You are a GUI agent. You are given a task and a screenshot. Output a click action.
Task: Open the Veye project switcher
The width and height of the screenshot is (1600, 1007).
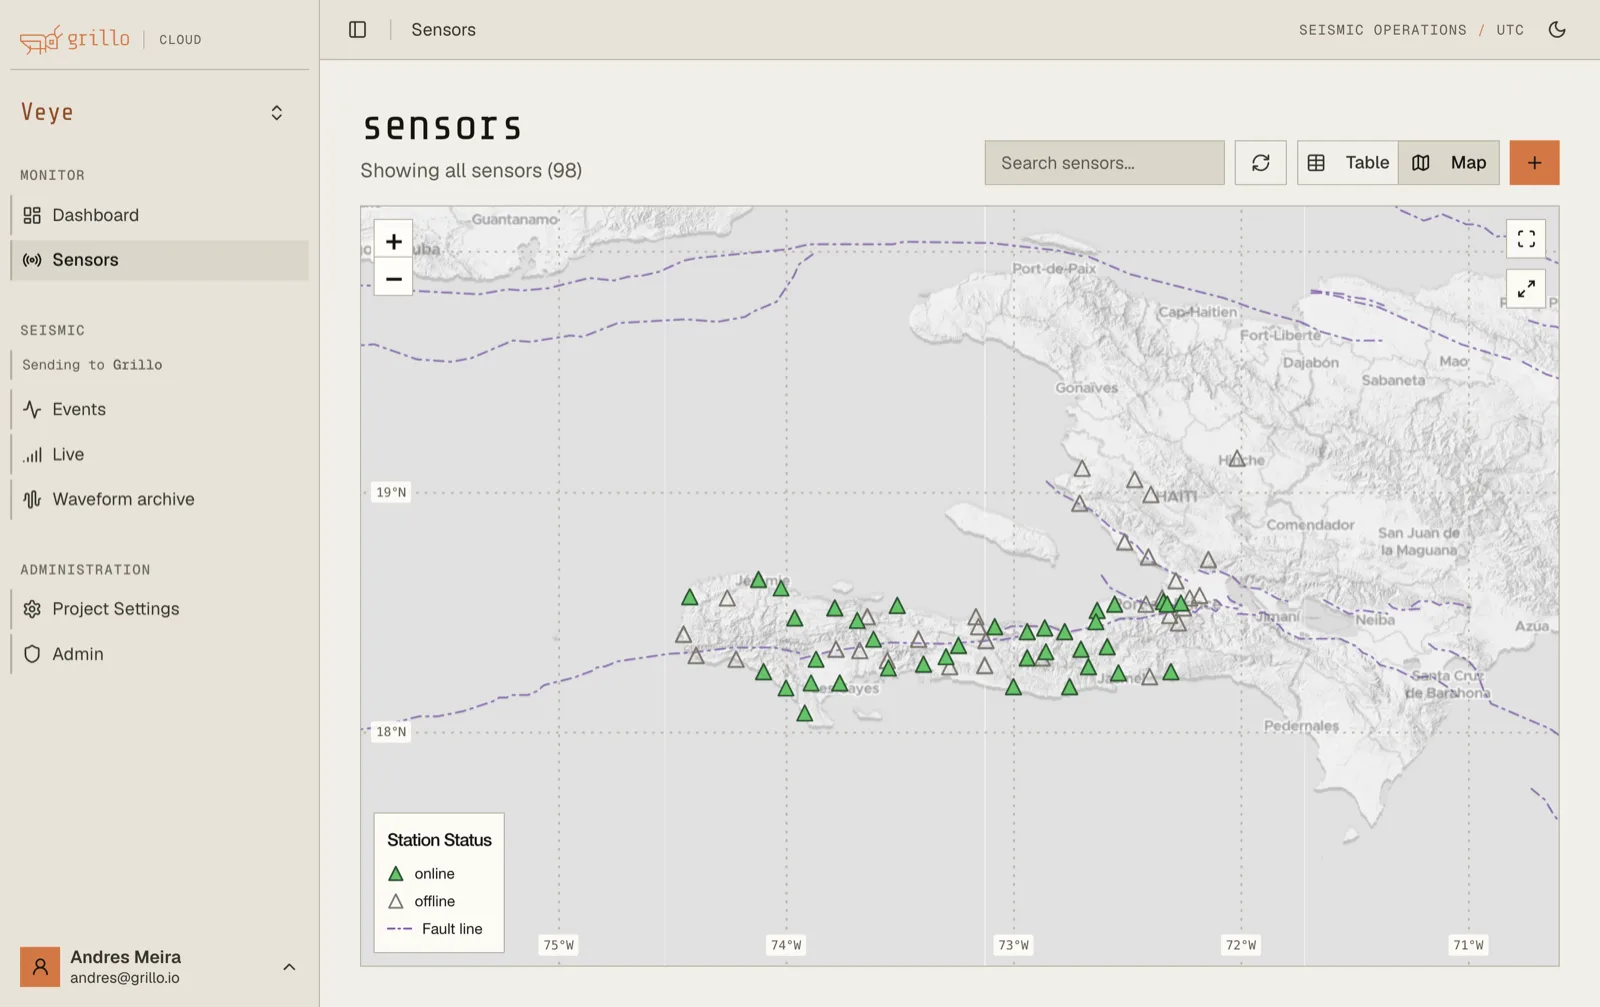point(152,112)
